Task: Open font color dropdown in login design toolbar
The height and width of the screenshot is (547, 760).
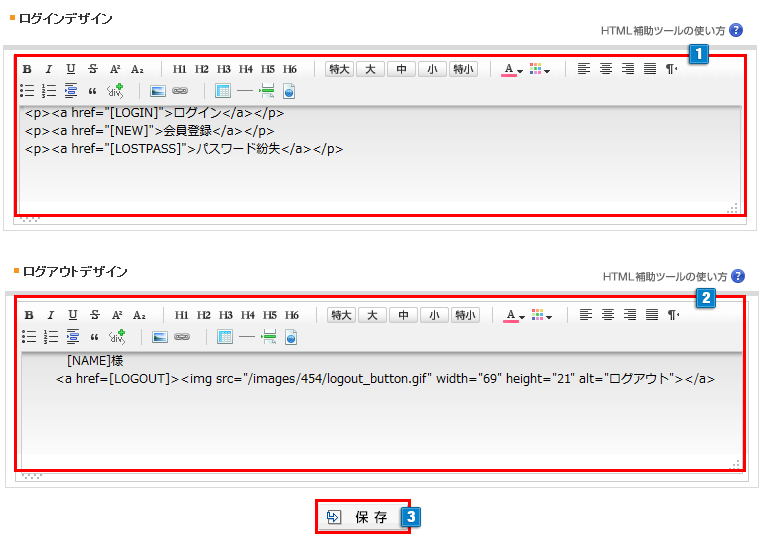Action: 512,69
